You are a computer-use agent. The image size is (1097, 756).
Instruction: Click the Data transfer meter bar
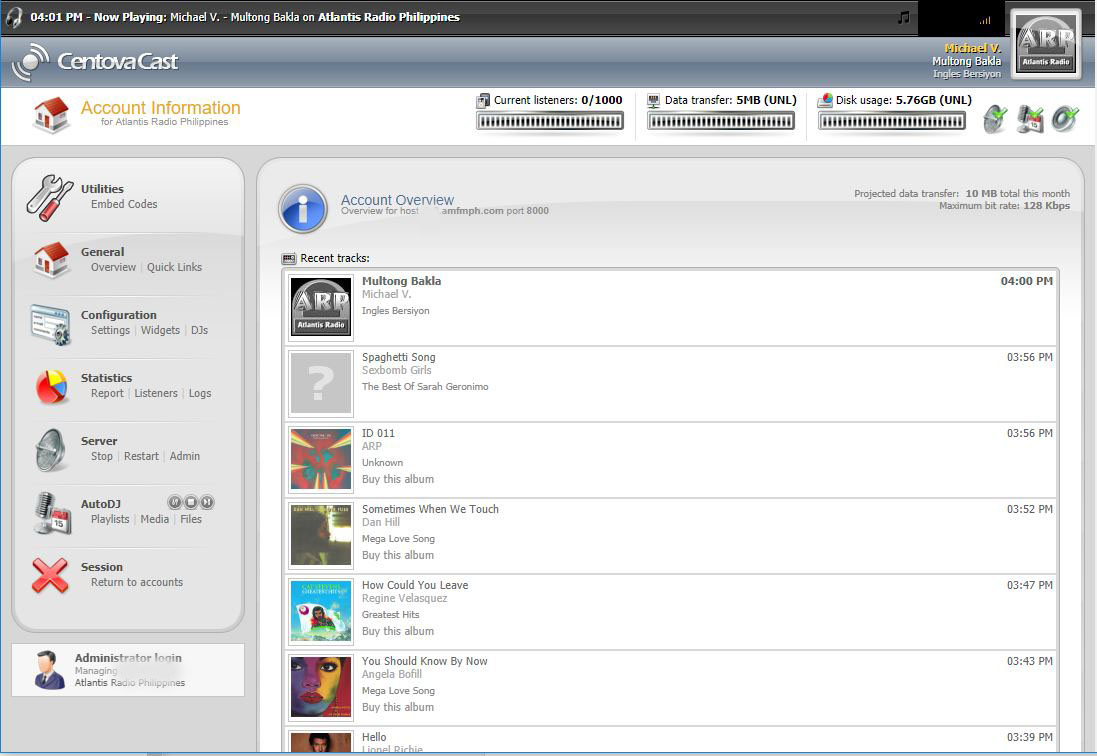pyautogui.click(x=721, y=122)
